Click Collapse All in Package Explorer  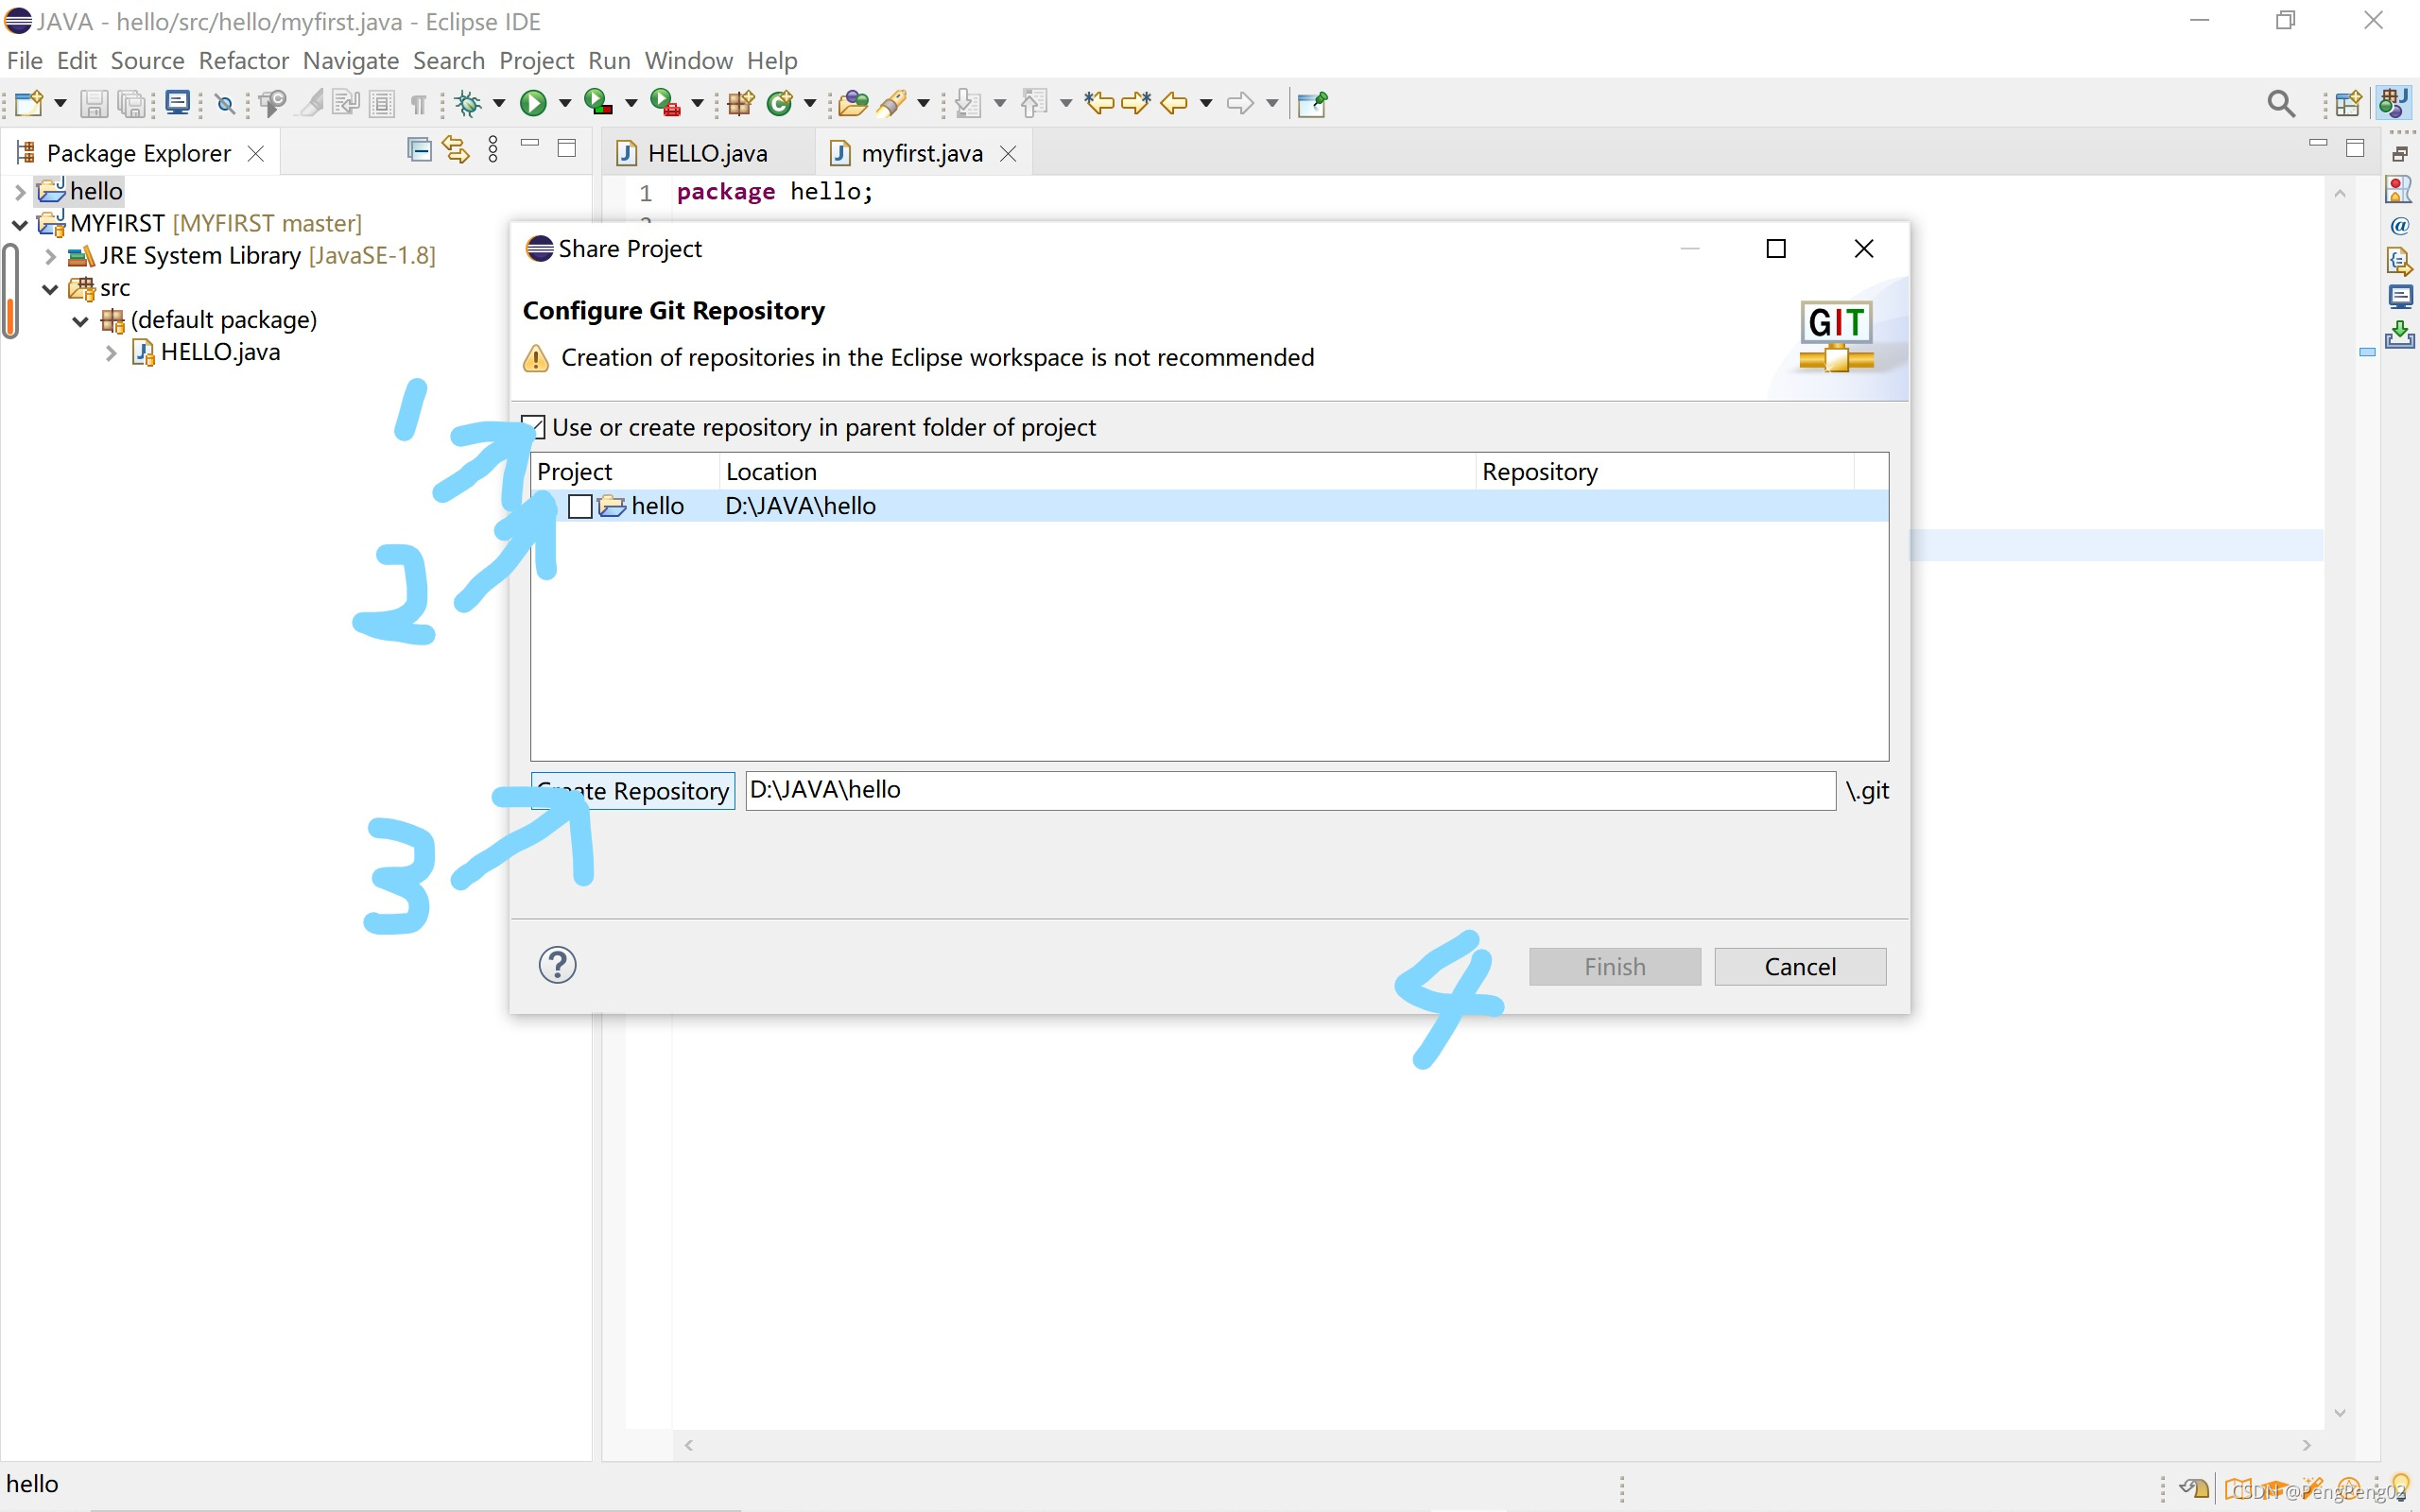(420, 150)
